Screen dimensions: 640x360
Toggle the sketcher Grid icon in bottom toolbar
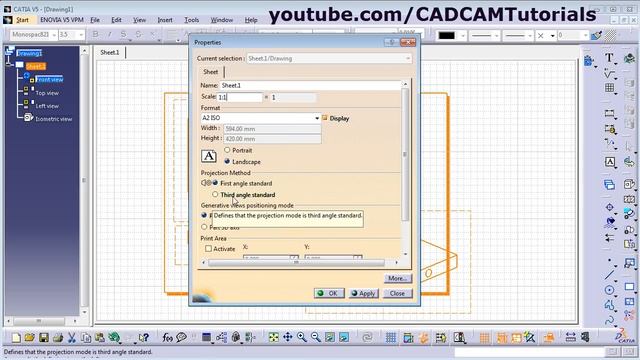coord(391,337)
